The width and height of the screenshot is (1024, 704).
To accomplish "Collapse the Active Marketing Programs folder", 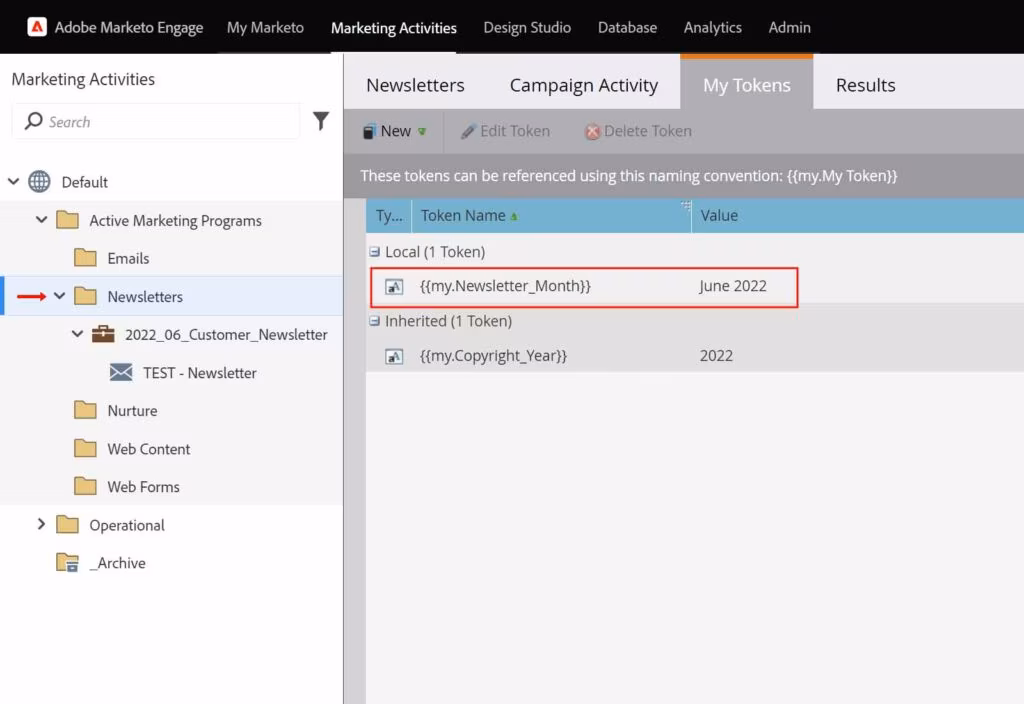I will coord(41,220).
